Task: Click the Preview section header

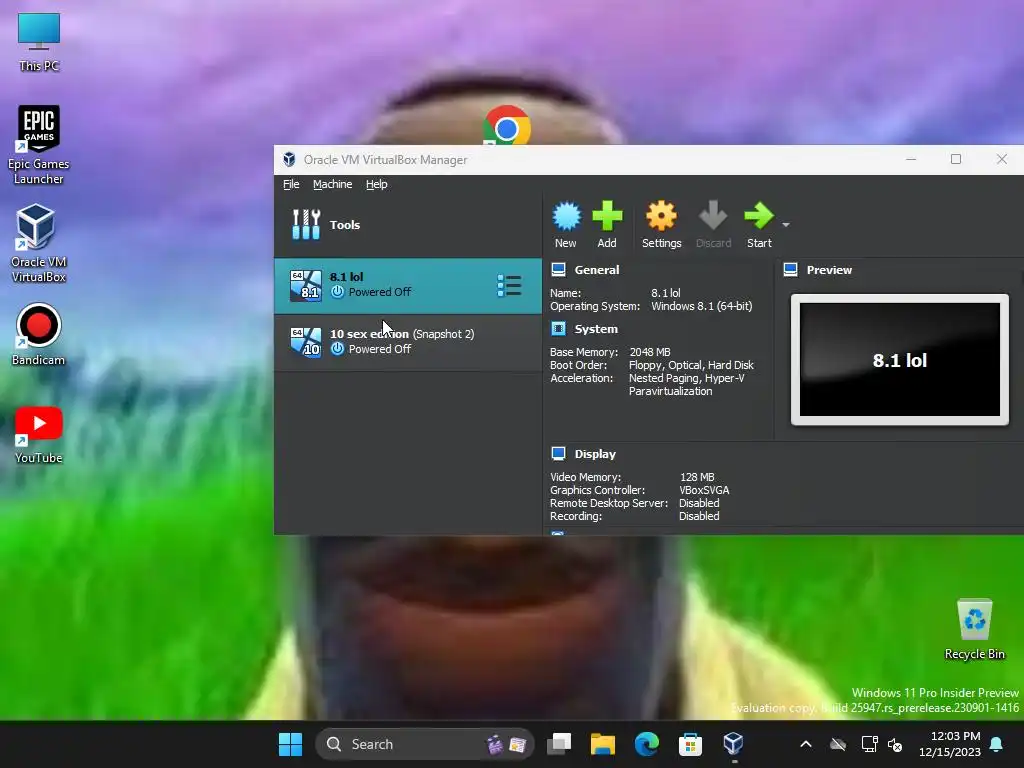Action: pos(829,270)
